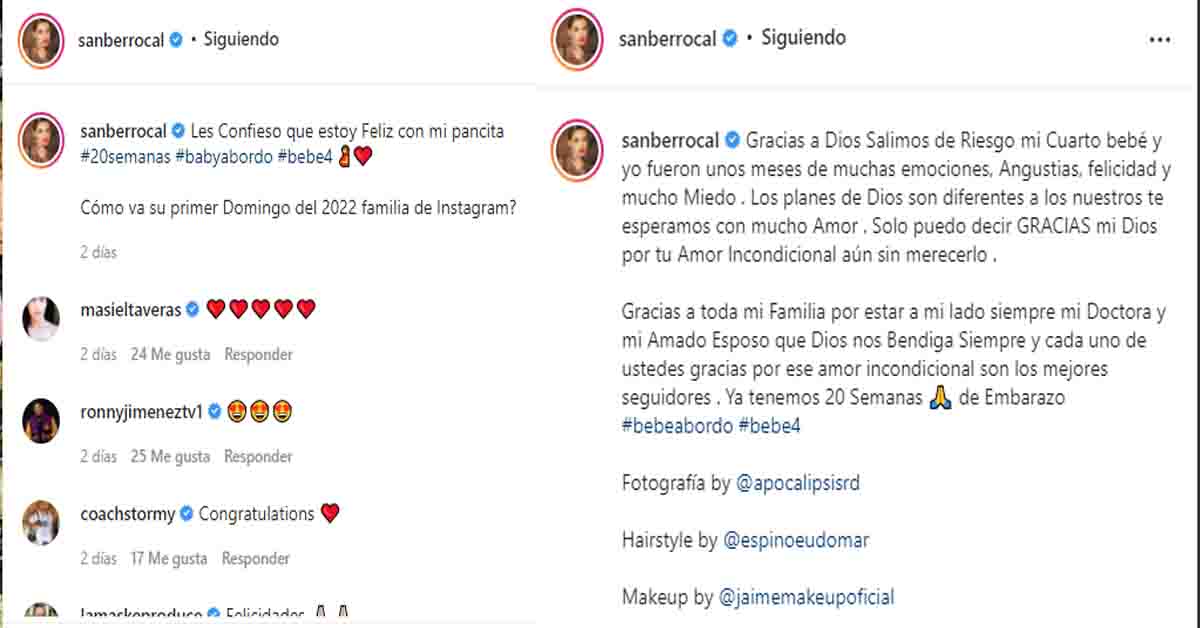Visit the @jaimemakeupoficial profile
1200x628 pixels.
point(806,597)
